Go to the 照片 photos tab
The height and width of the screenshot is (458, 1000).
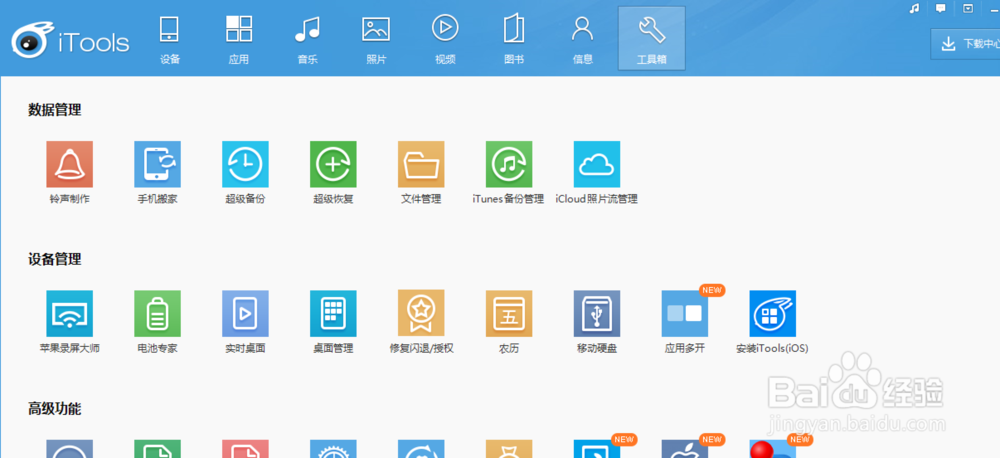(x=376, y=40)
